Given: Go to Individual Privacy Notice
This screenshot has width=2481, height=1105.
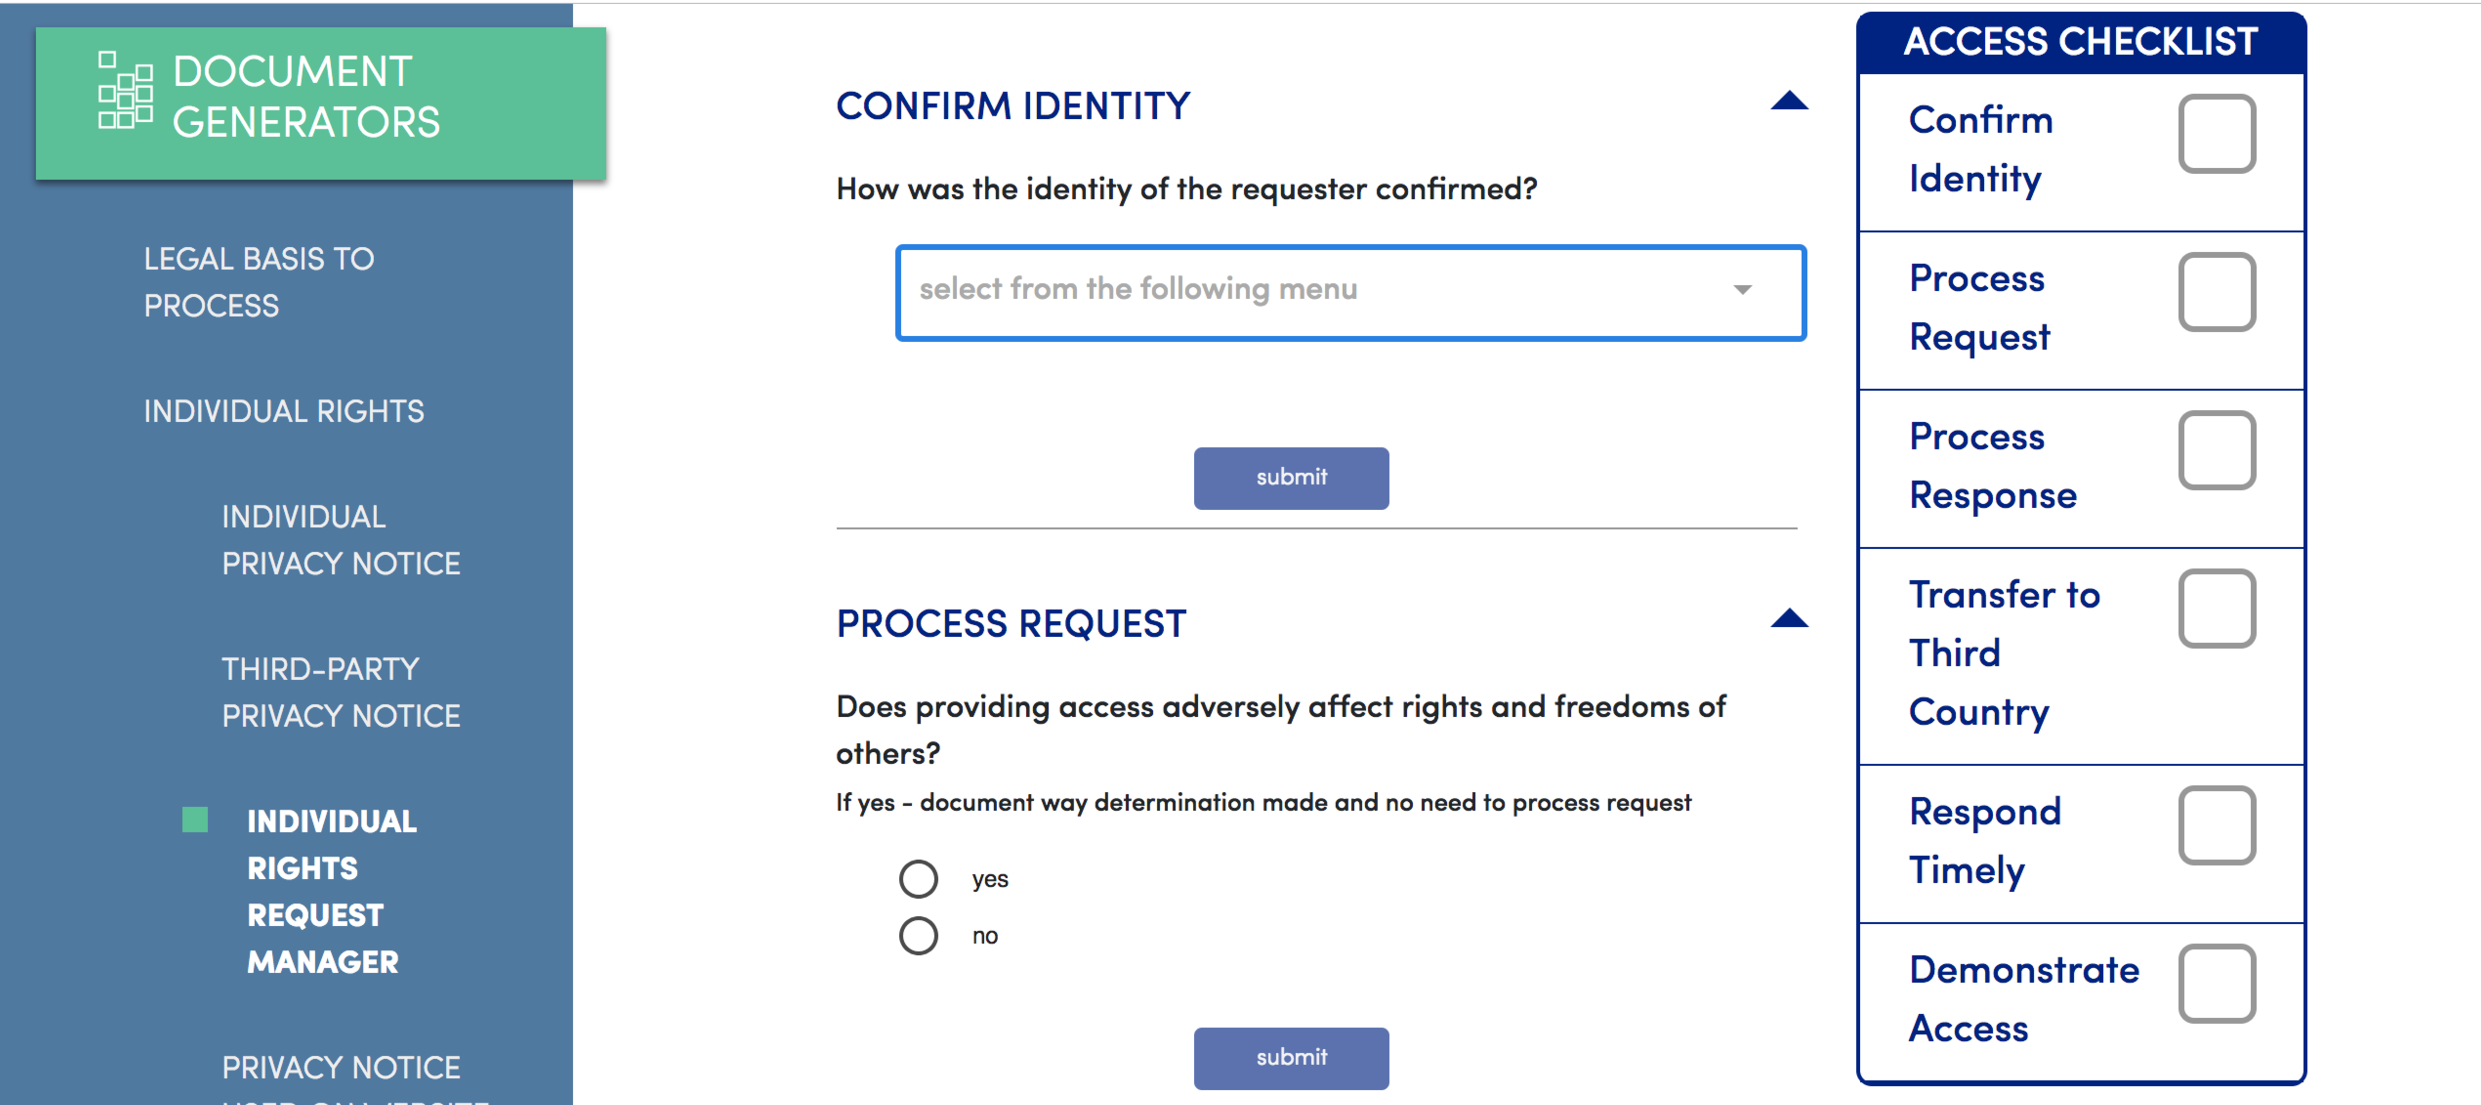Looking at the screenshot, I should click(x=341, y=540).
